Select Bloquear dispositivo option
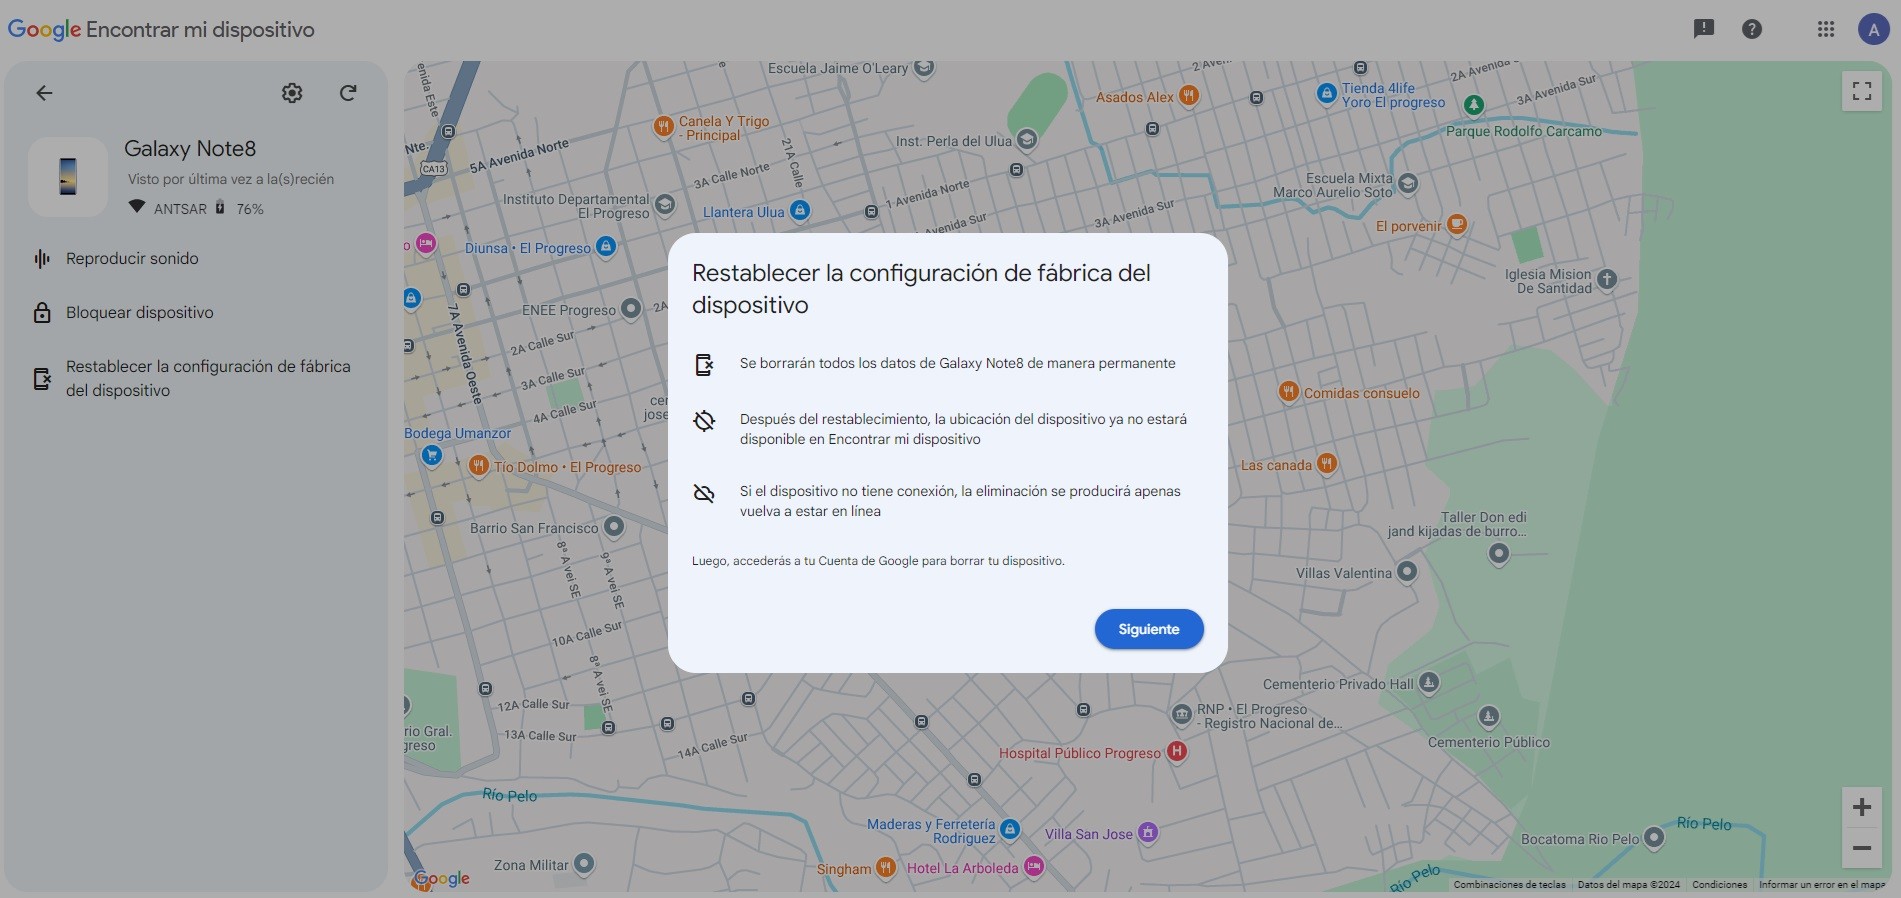The width and height of the screenshot is (1901, 898). pyautogui.click(x=195, y=313)
